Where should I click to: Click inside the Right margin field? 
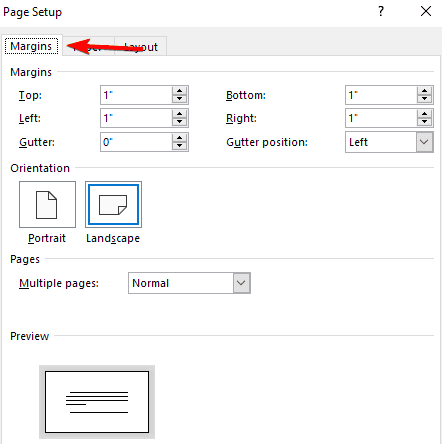[381, 118]
